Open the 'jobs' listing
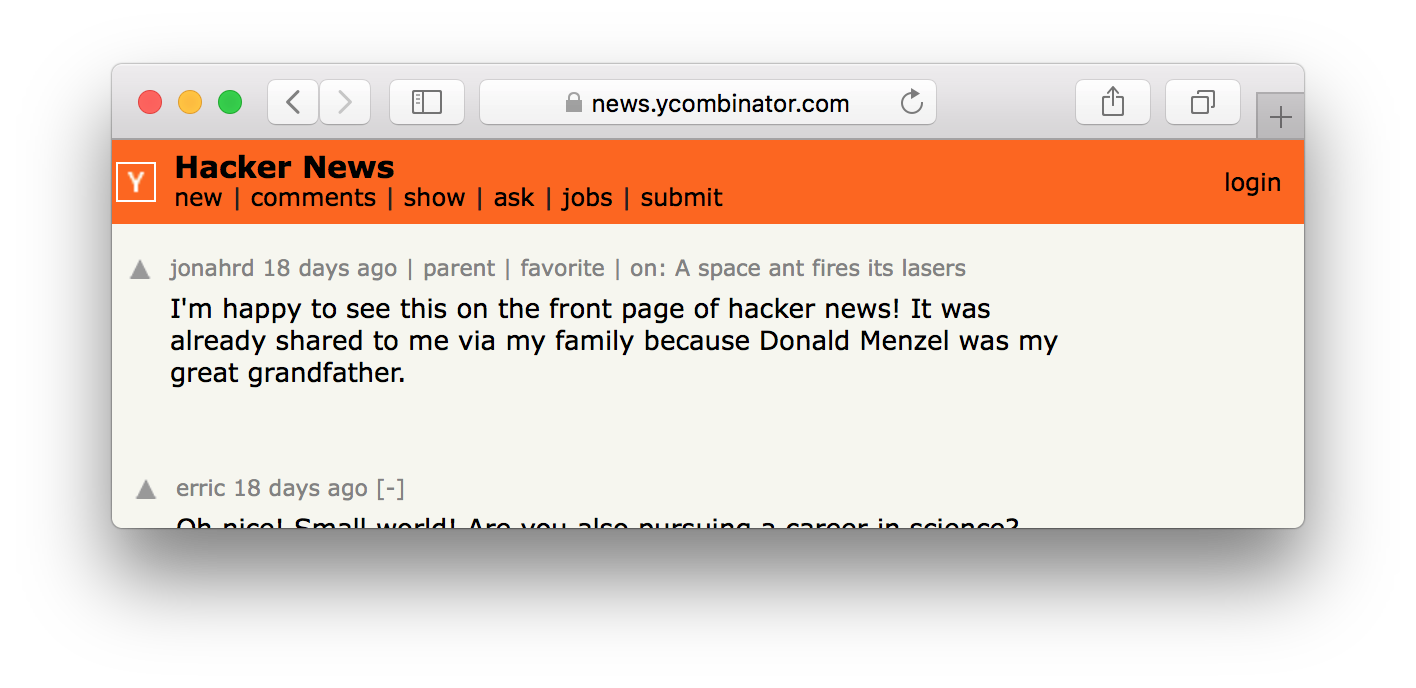This screenshot has width=1416, height=688. tap(587, 198)
